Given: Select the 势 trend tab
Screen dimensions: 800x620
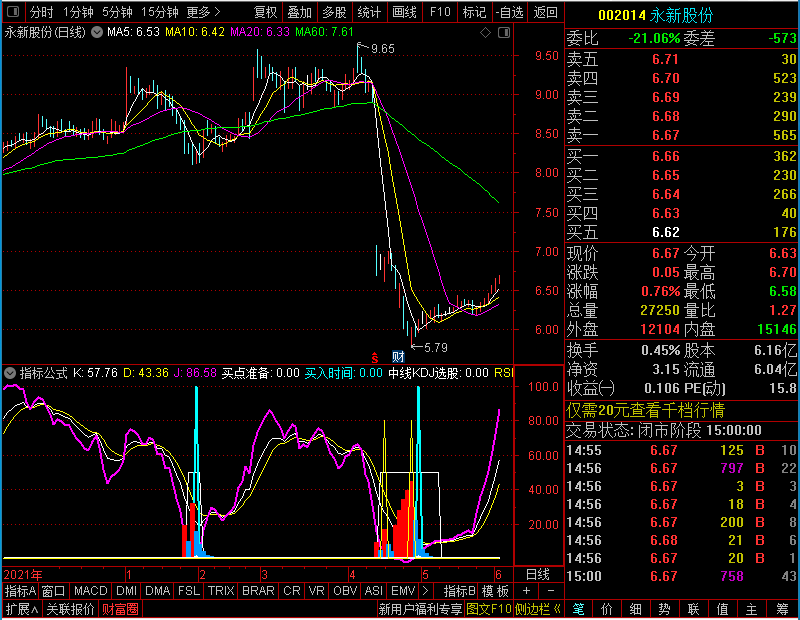Looking at the screenshot, I should [x=664, y=609].
